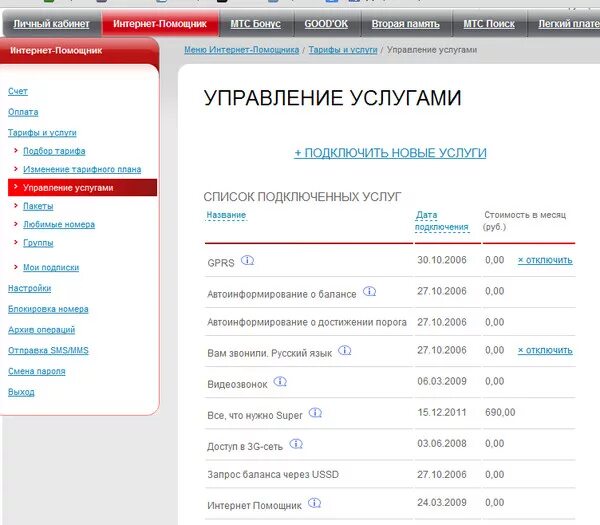The width and height of the screenshot is (600, 525).
Task: Open Любимые номера
Action: click(x=59, y=224)
